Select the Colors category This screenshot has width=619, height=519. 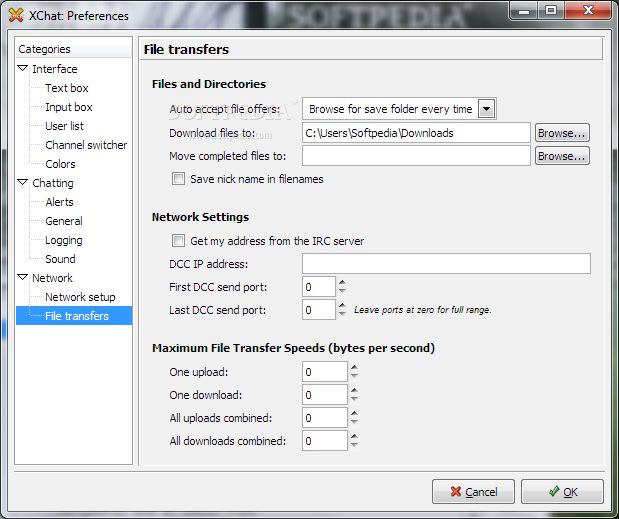pyautogui.click(x=60, y=164)
